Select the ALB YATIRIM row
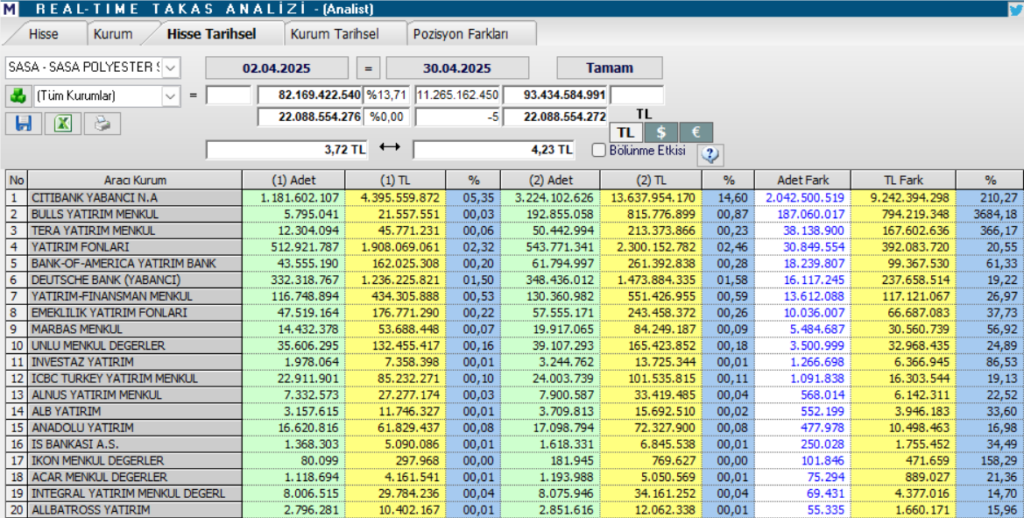The height and width of the screenshot is (518, 1024). 514,412
